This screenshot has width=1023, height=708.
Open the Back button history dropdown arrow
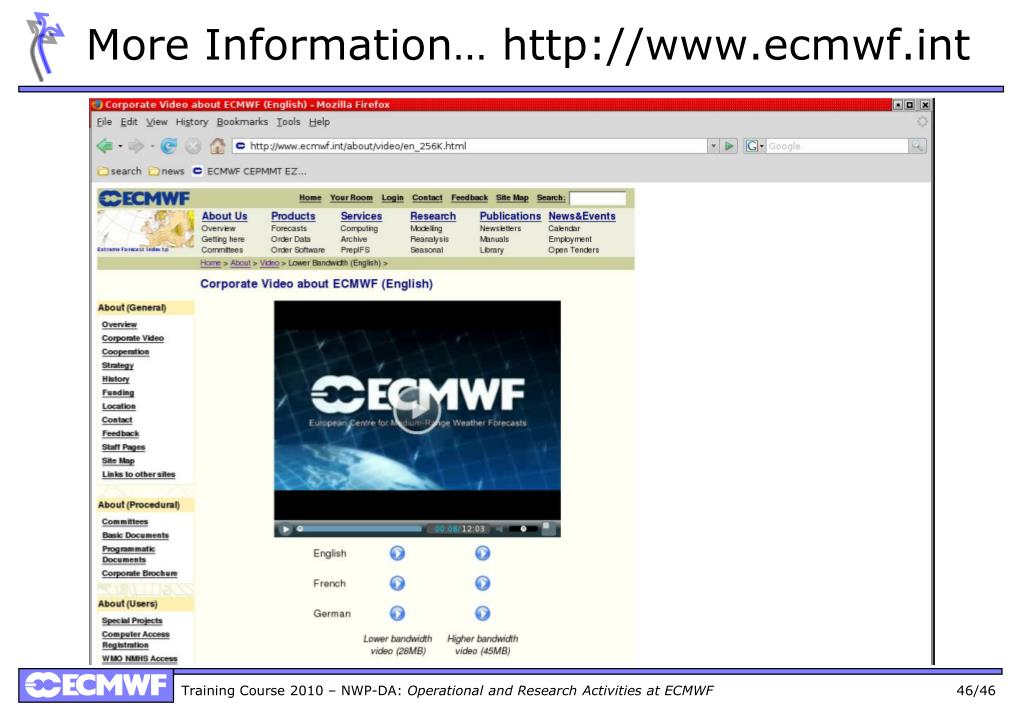coord(120,146)
